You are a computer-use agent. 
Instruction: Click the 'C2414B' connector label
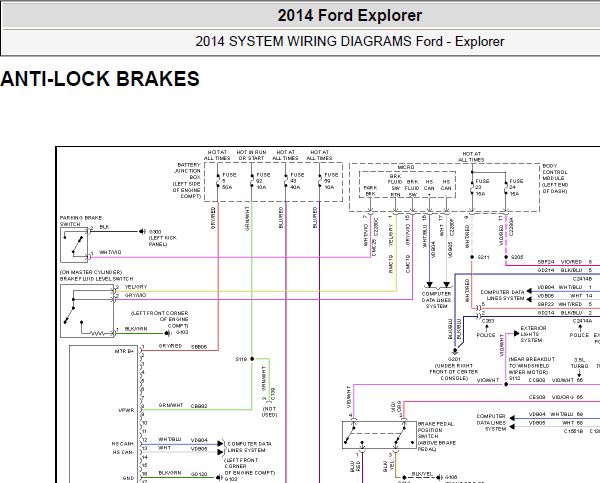(x=582, y=279)
